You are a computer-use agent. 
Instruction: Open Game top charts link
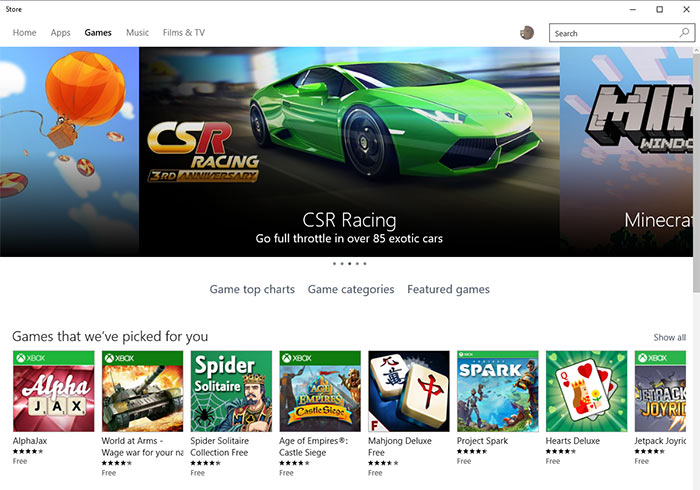tap(252, 290)
